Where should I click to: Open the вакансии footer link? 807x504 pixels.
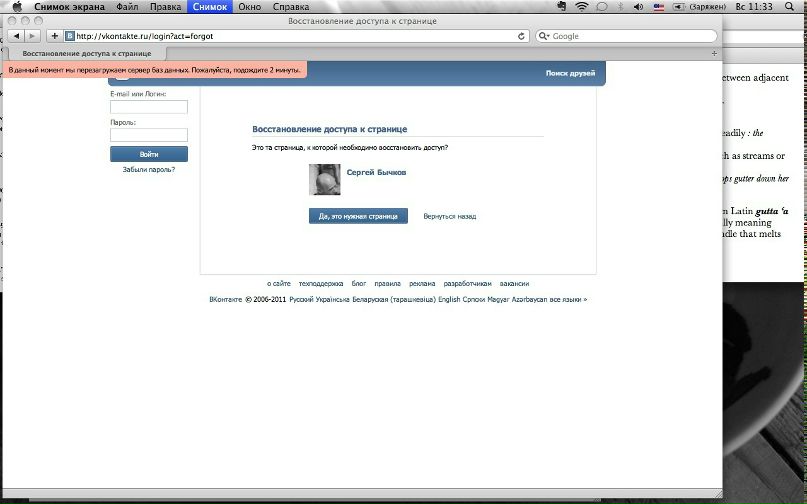(x=514, y=284)
